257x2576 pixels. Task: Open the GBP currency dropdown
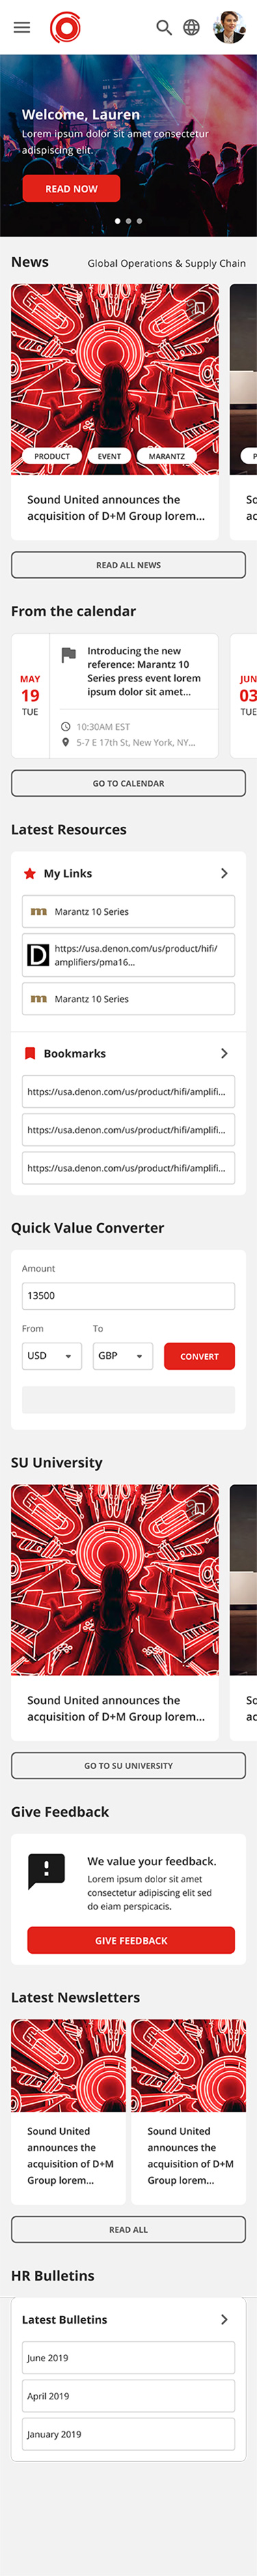(123, 1356)
